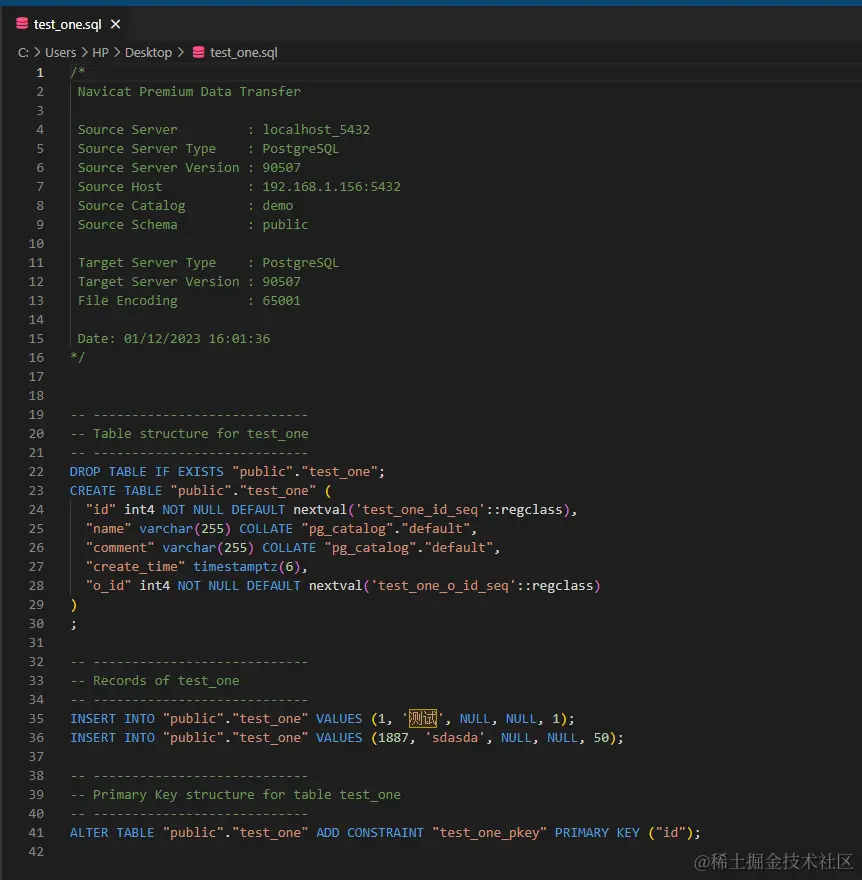The width and height of the screenshot is (862, 880).
Task: Click the highlighted '测试' string on line 35
Action: tap(423, 718)
